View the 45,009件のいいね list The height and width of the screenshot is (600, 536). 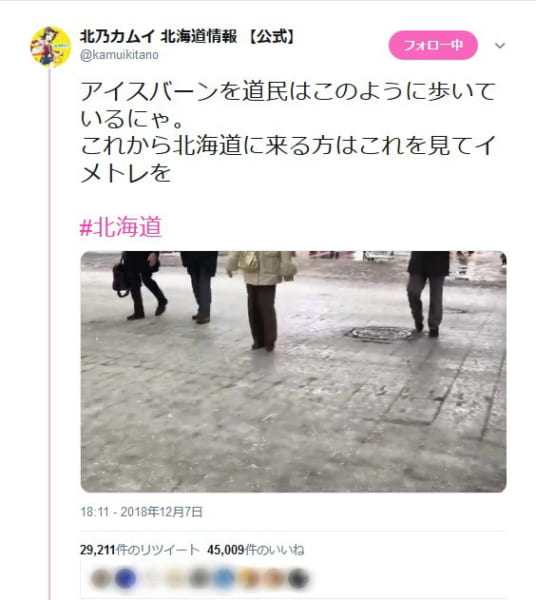point(256,550)
